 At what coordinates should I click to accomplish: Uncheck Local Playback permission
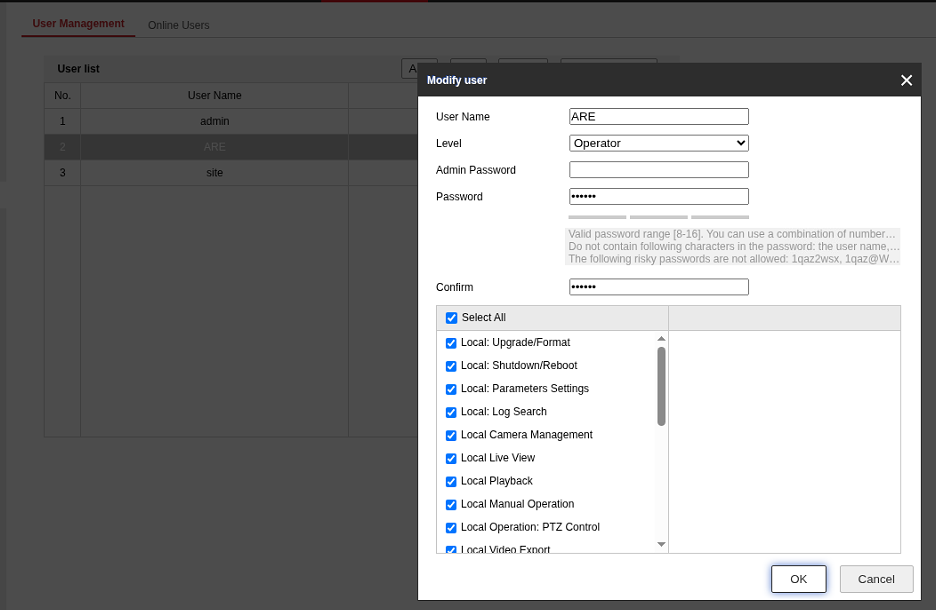[451, 481]
